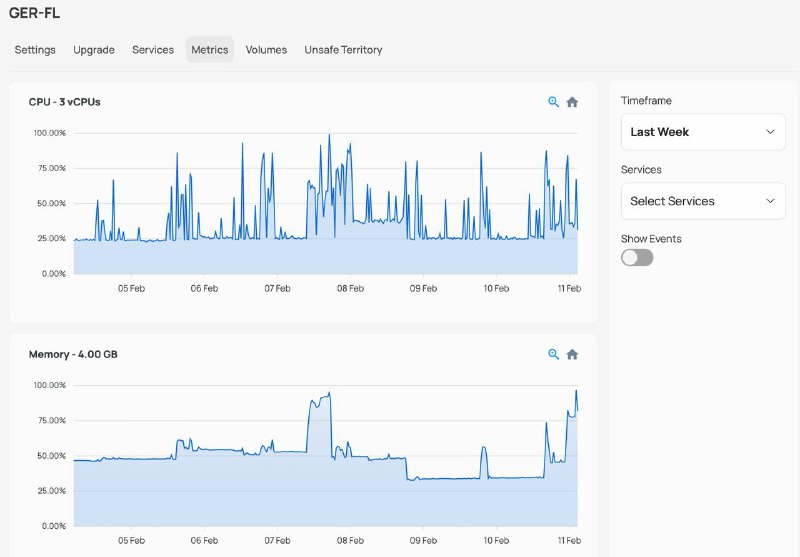
Task: Open the Timeframe dropdown showing Last Week
Action: pos(702,132)
